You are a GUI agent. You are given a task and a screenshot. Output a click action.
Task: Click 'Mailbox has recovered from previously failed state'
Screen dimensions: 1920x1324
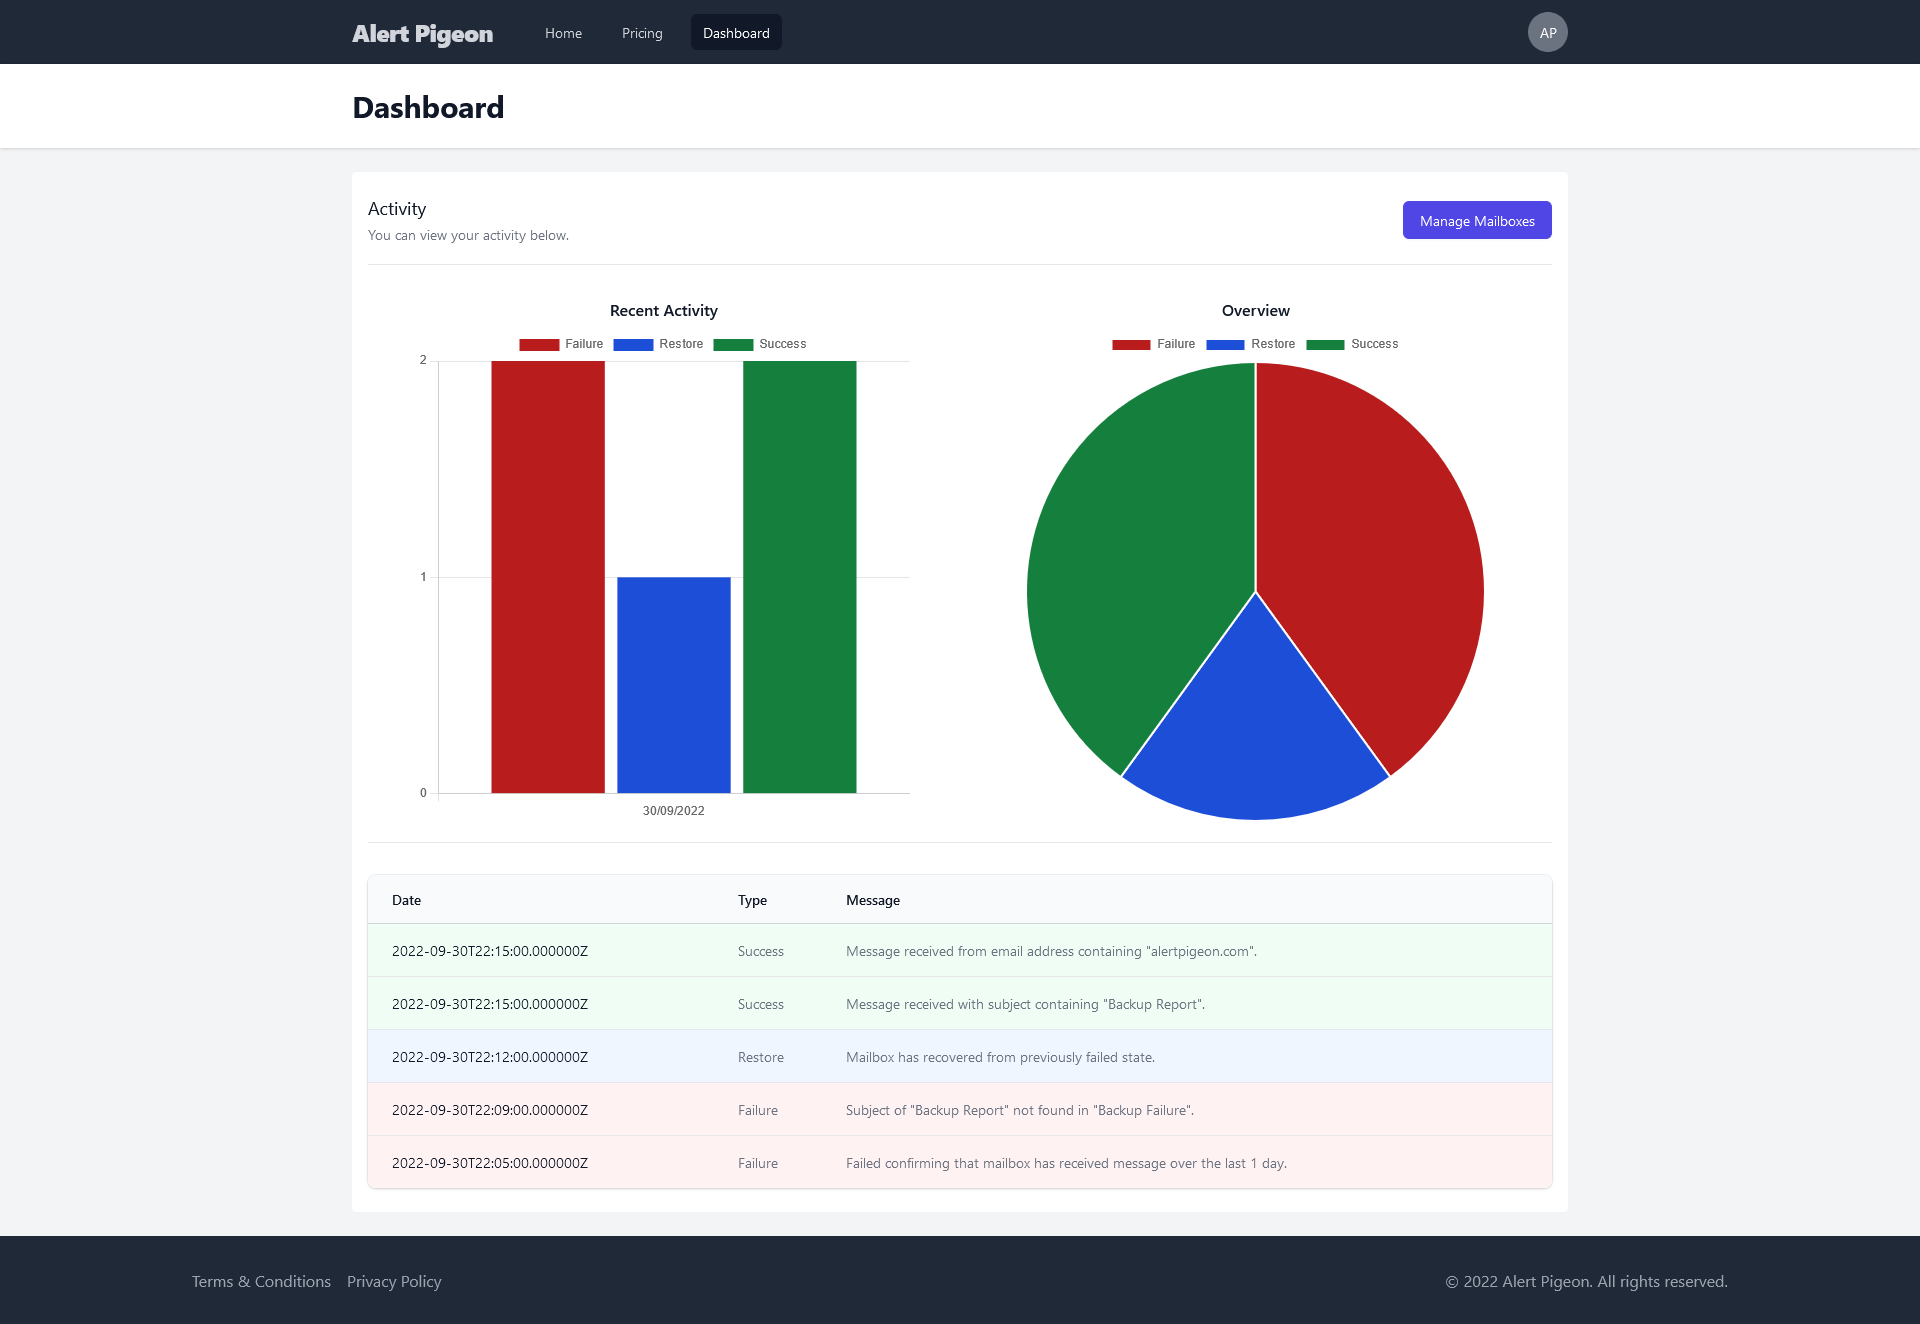coord(1000,1057)
